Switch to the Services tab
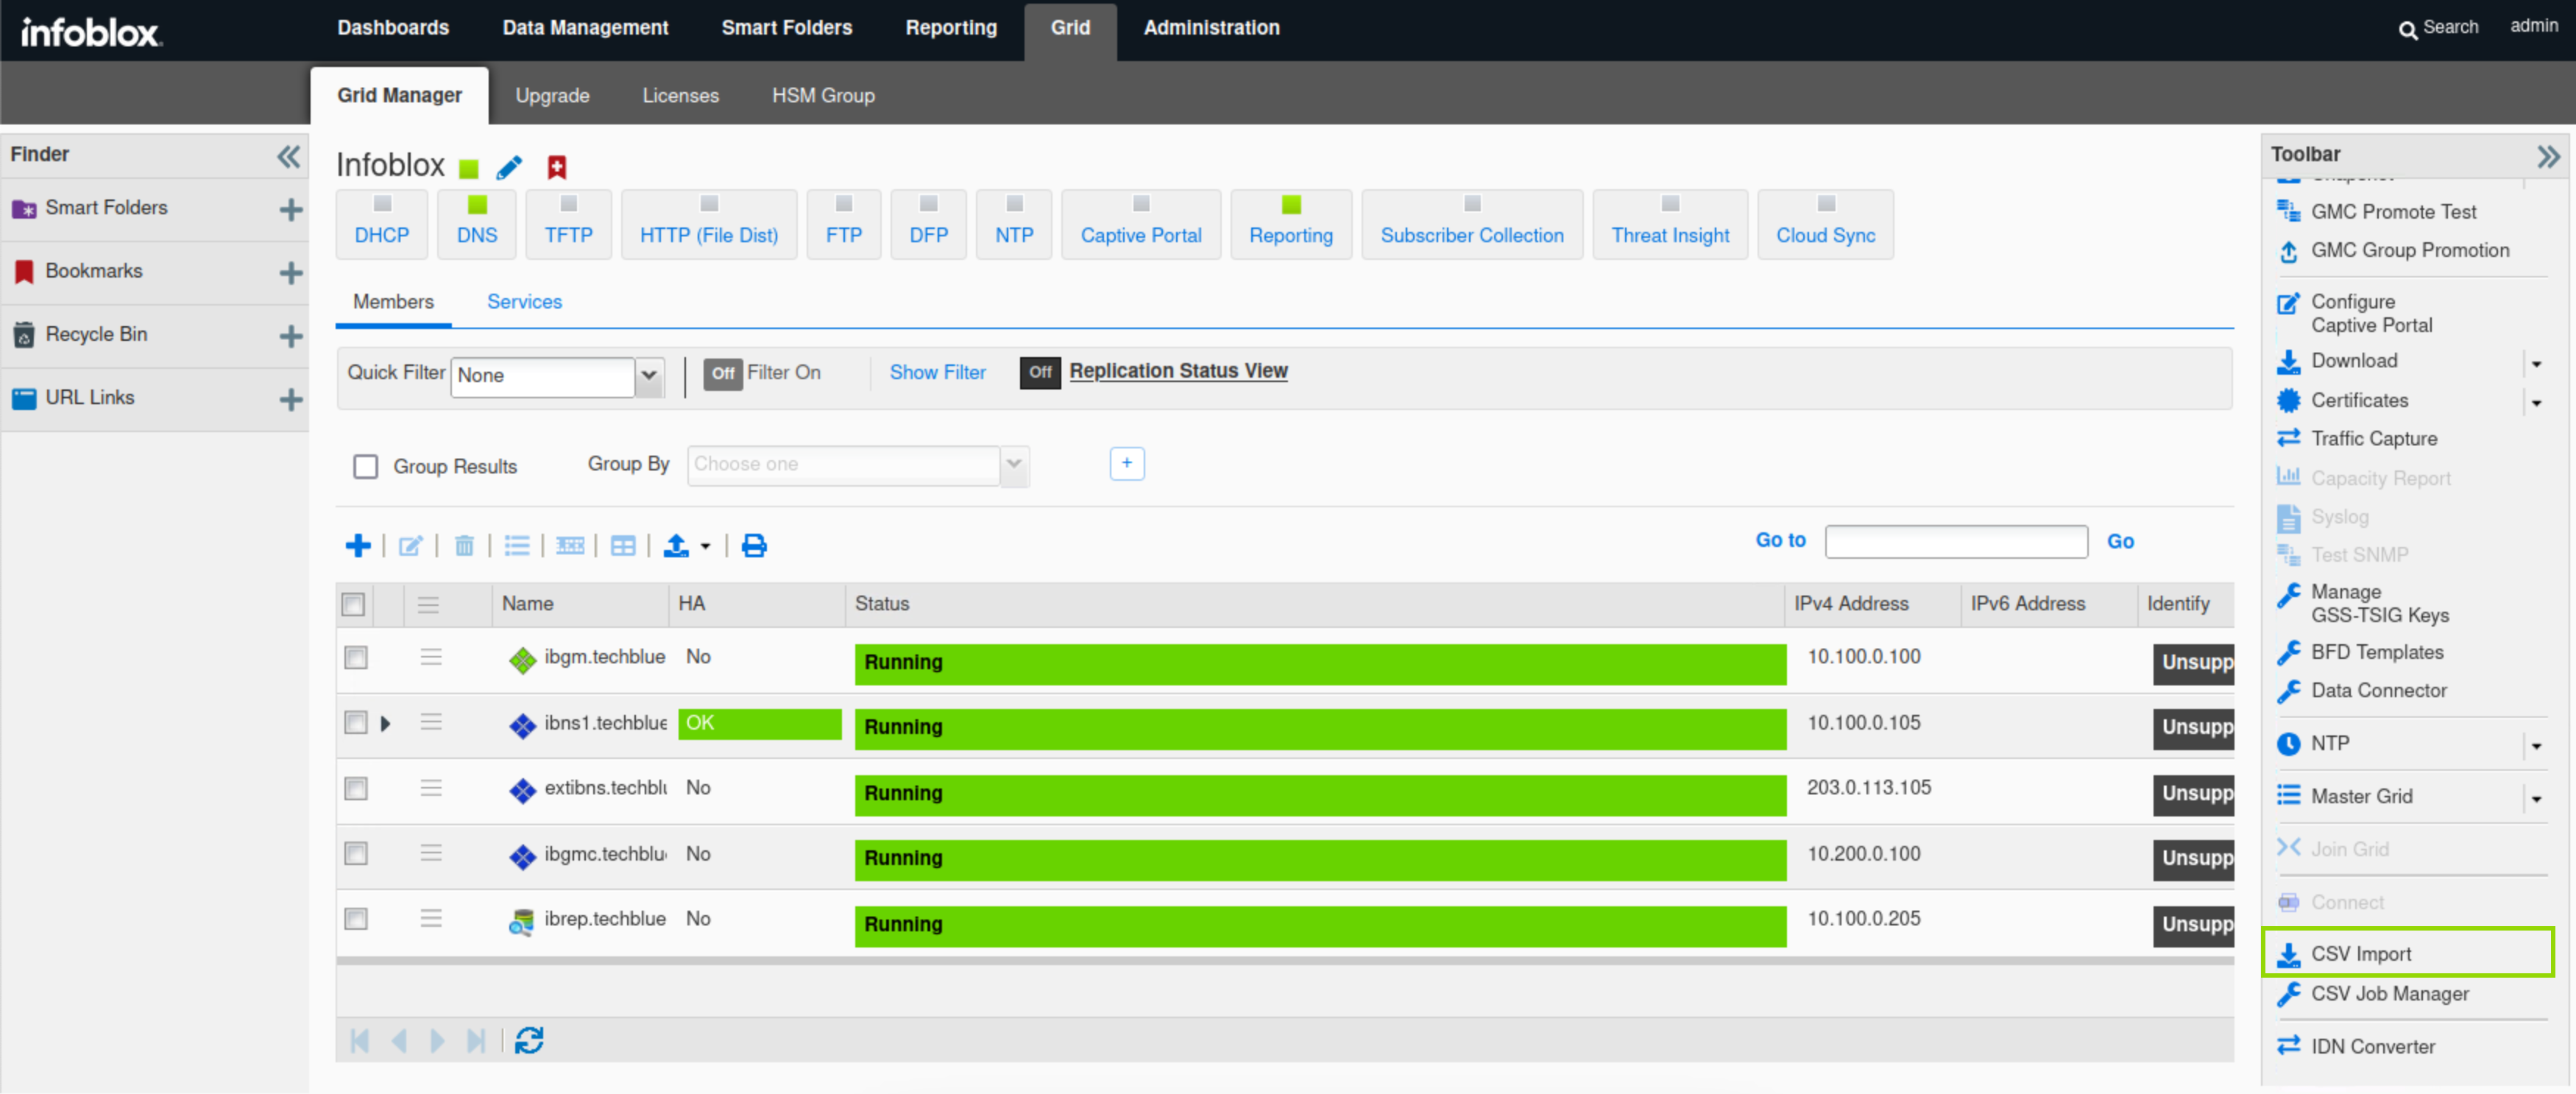Screen dimensions: 2576x1094 [x=524, y=301]
